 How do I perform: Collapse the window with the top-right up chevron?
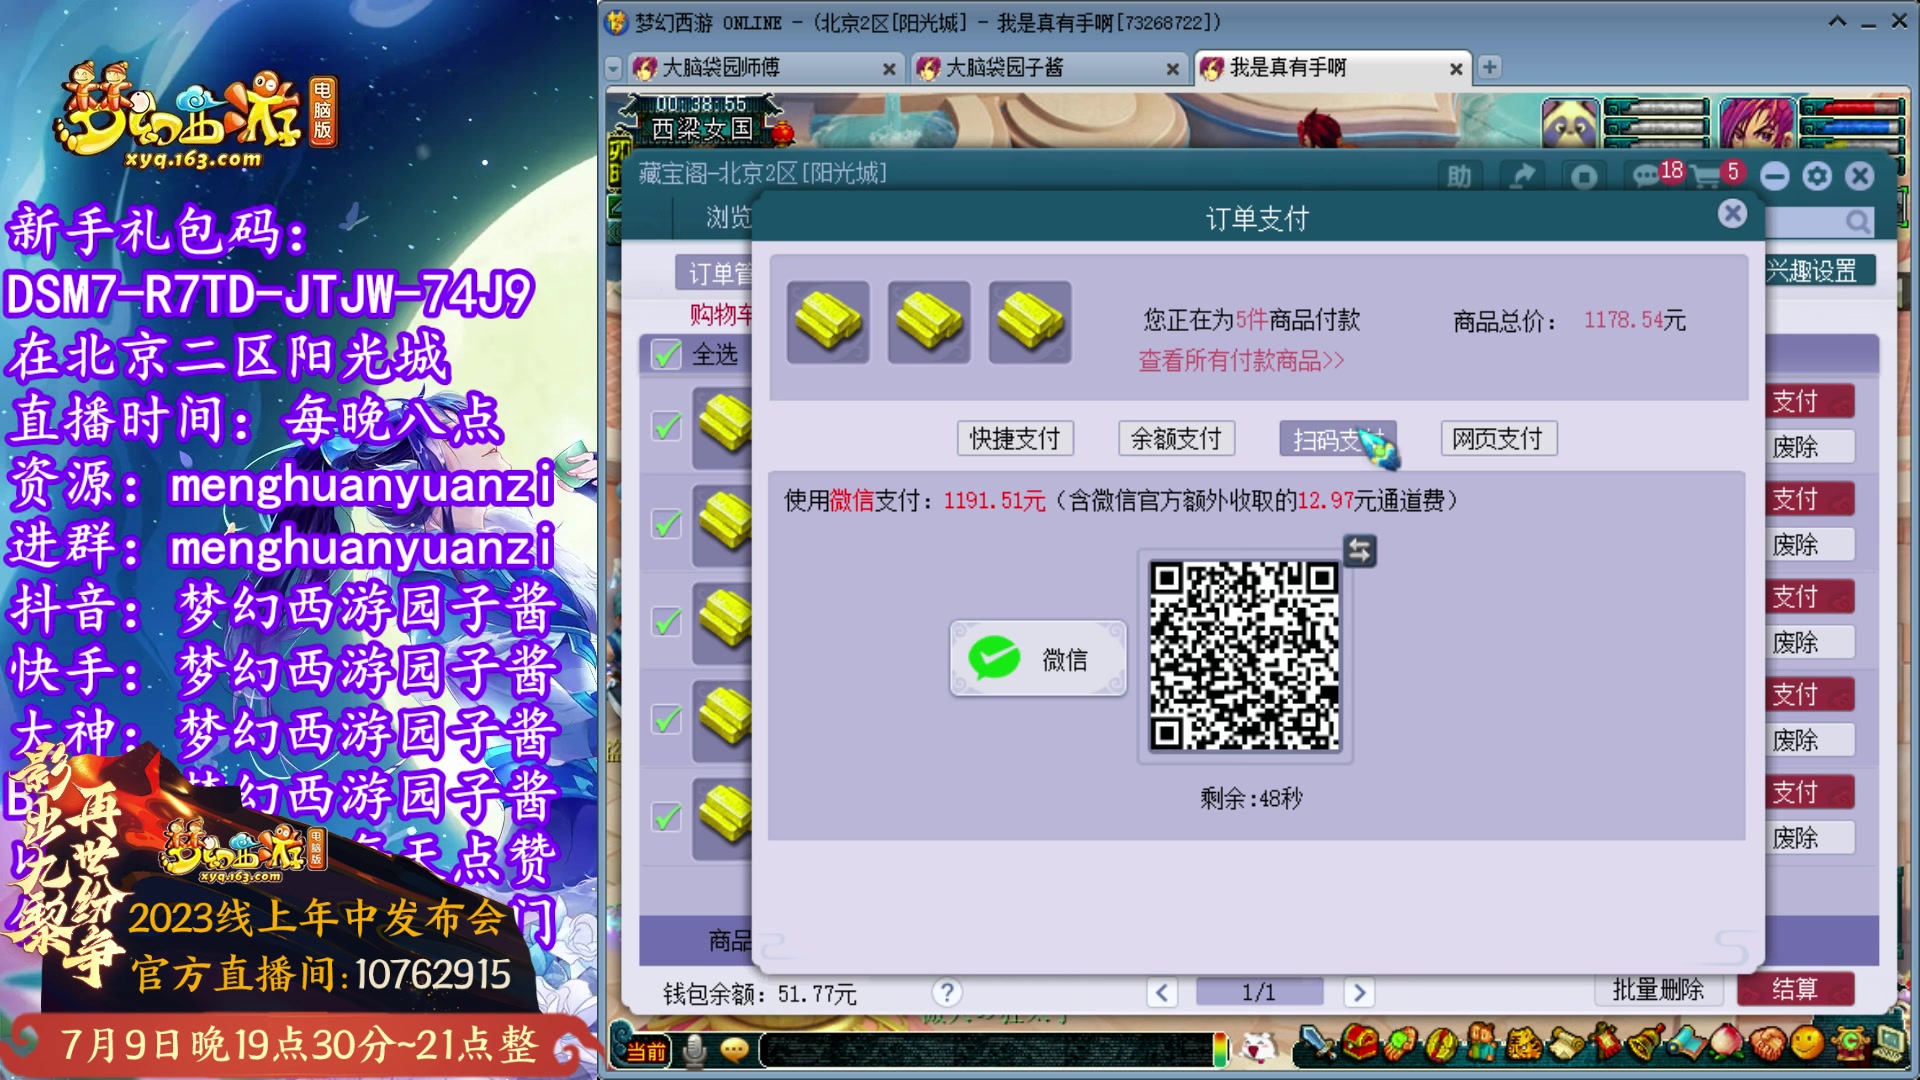1837,21
